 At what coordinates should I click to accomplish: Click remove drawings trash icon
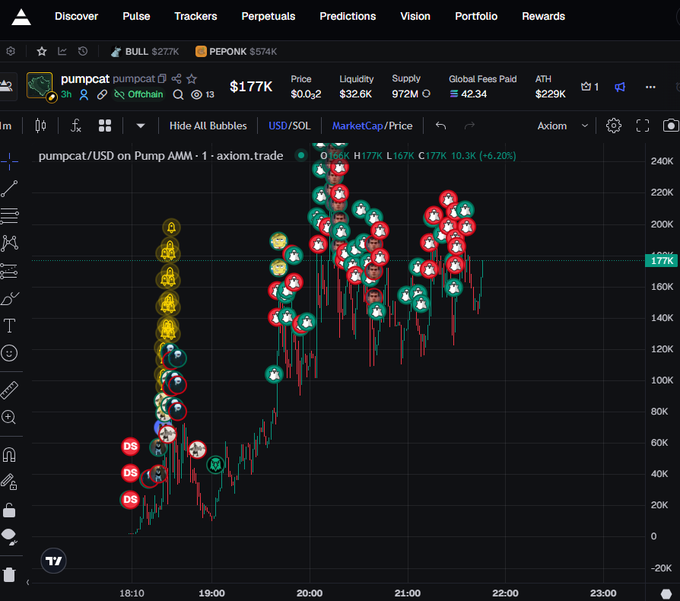[x=9, y=575]
